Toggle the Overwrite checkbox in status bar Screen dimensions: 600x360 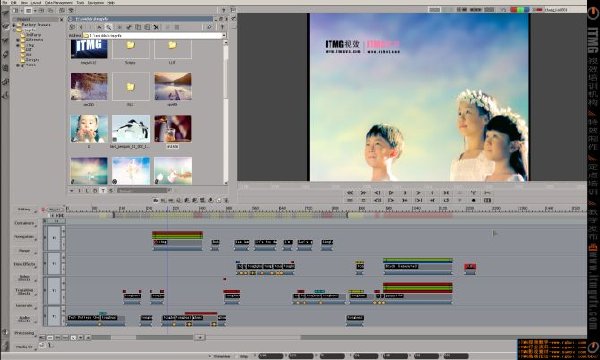click(x=210, y=356)
